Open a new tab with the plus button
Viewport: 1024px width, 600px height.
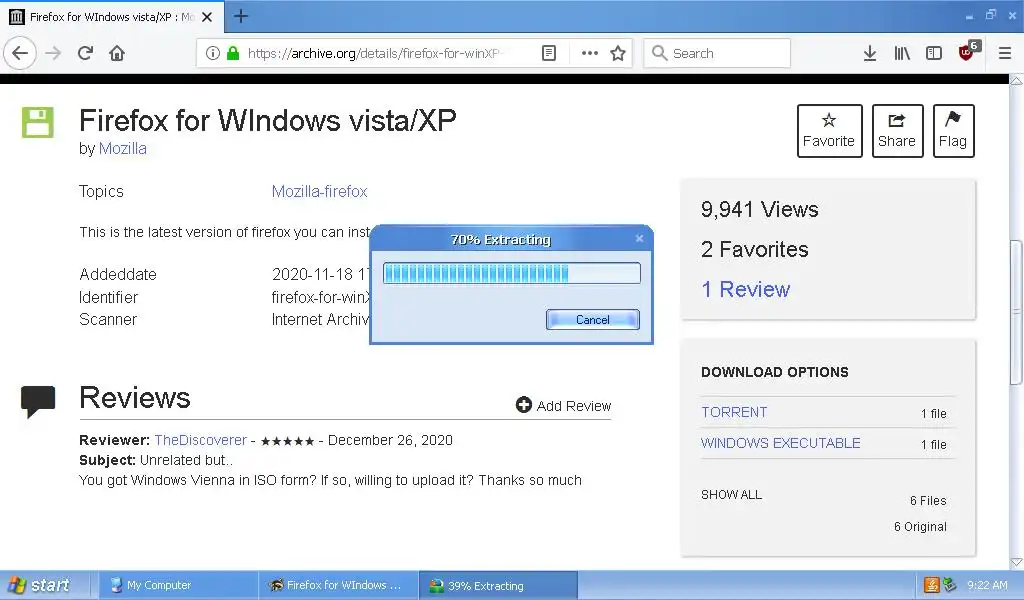[x=241, y=16]
